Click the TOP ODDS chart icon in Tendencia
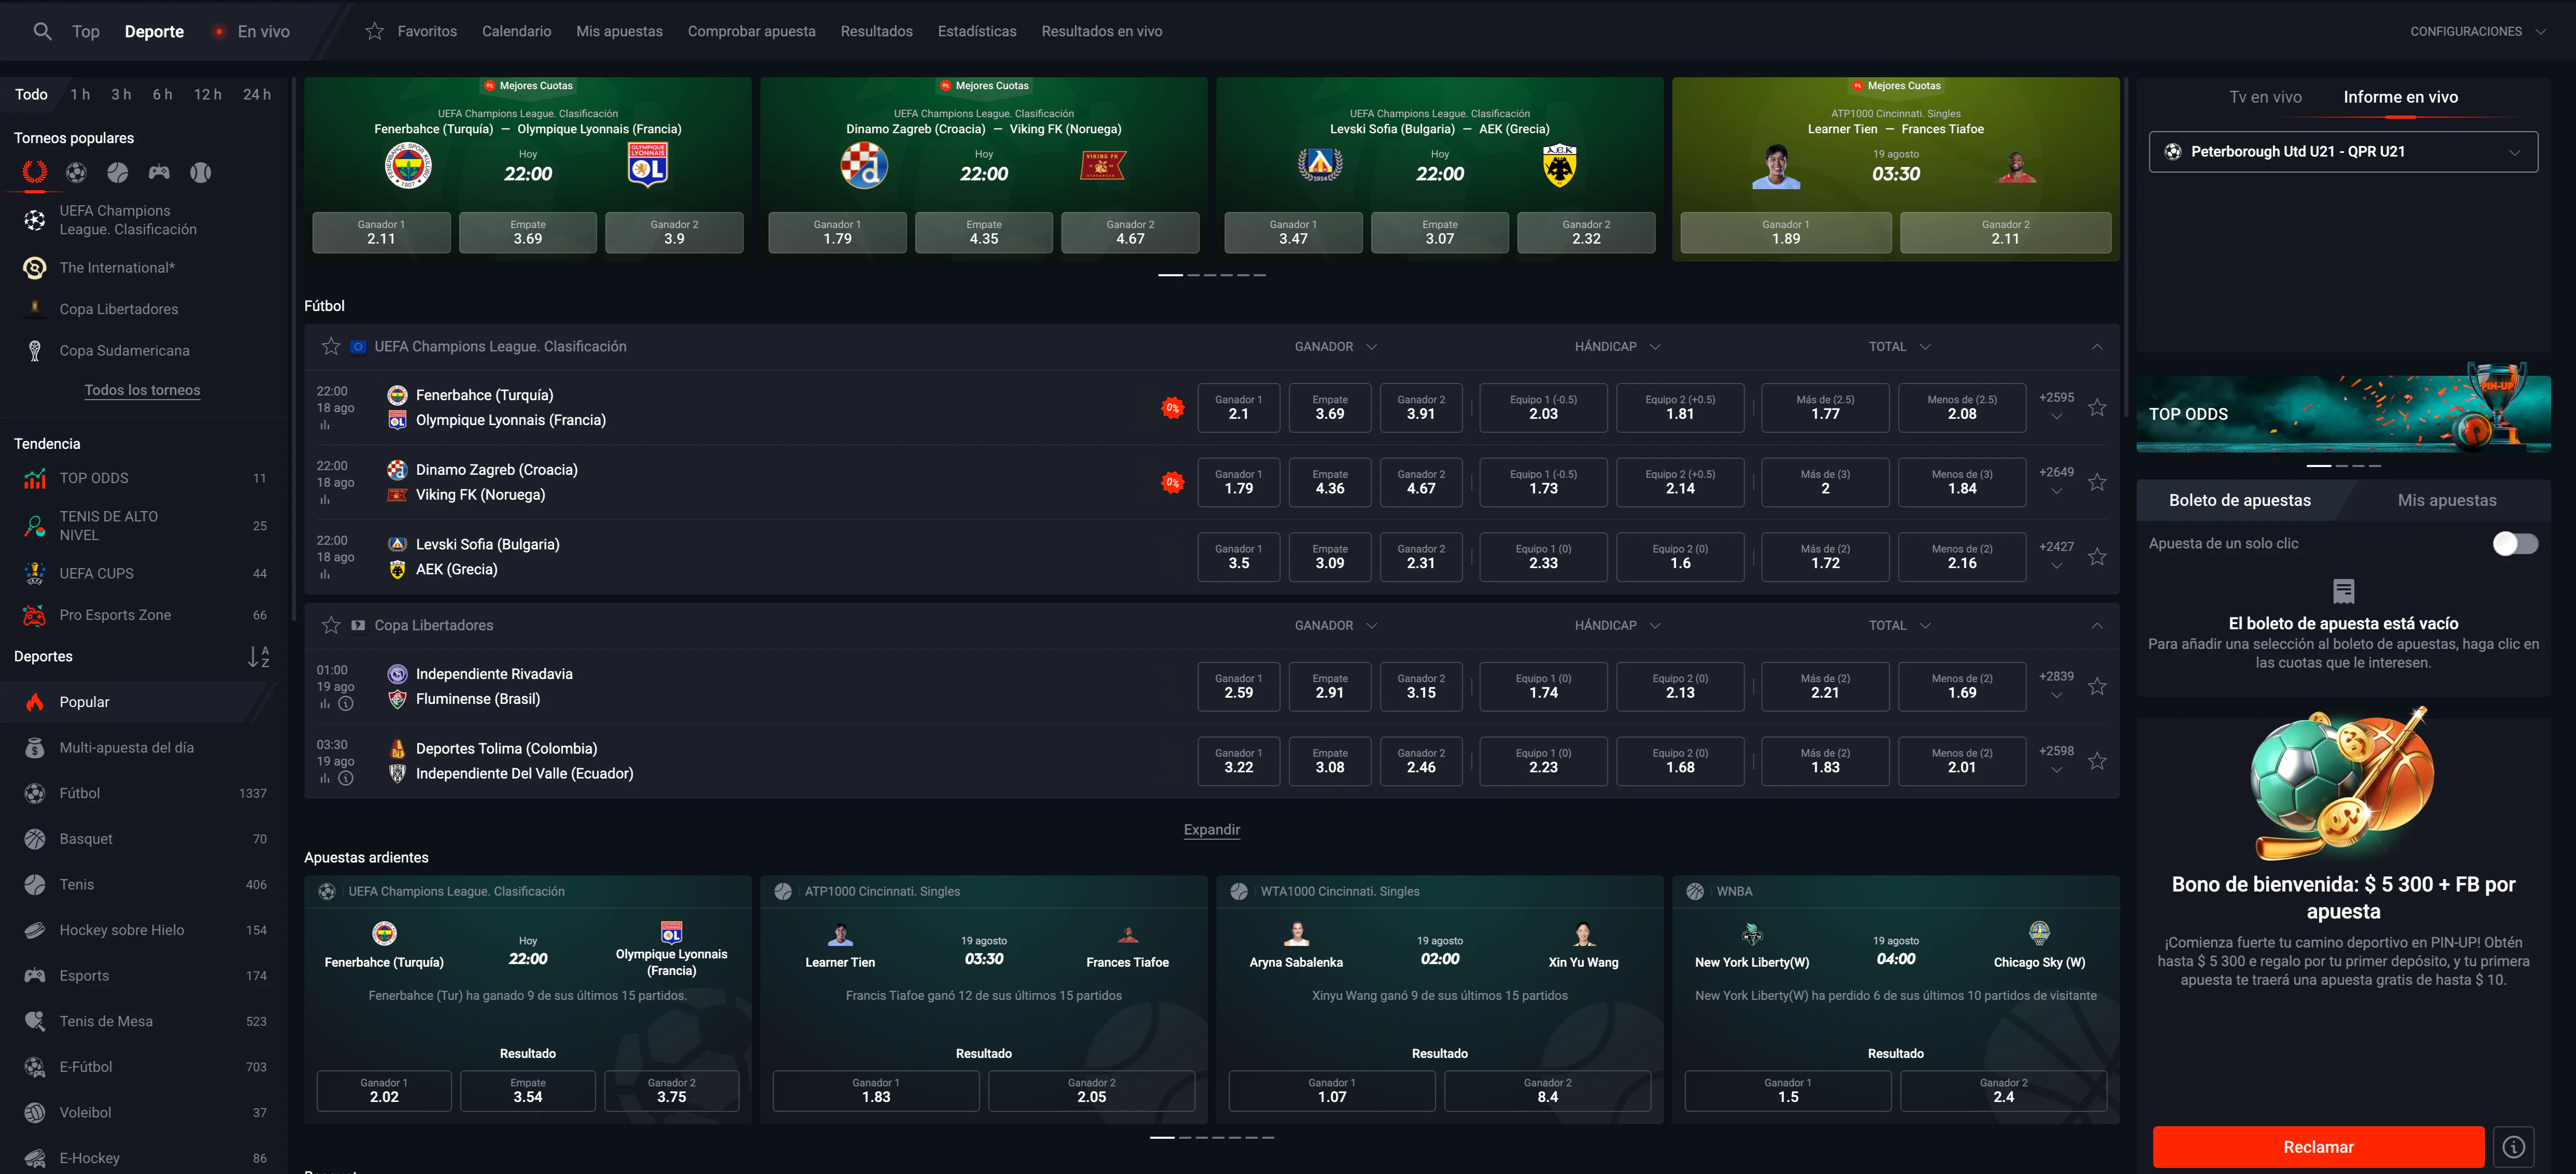Viewport: 2576px width, 1174px height. click(x=35, y=478)
